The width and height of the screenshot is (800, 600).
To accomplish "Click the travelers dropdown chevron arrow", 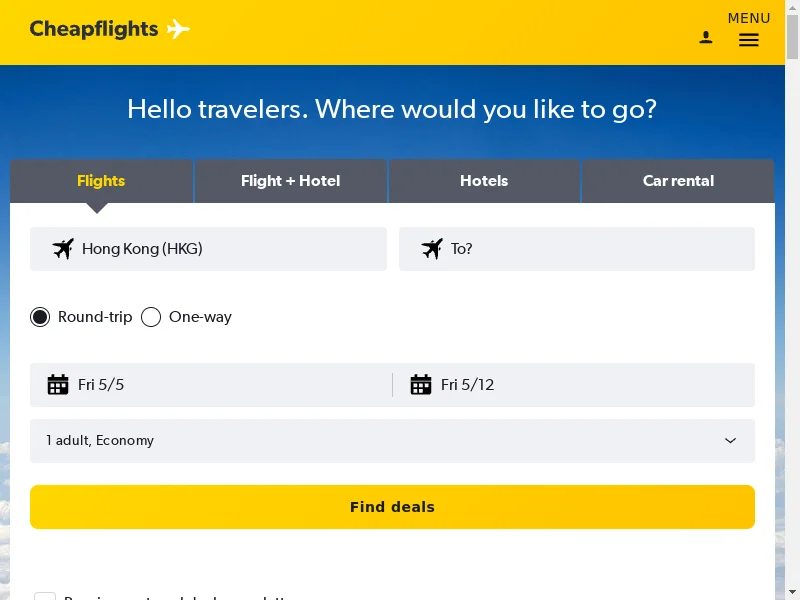I will click(730, 441).
